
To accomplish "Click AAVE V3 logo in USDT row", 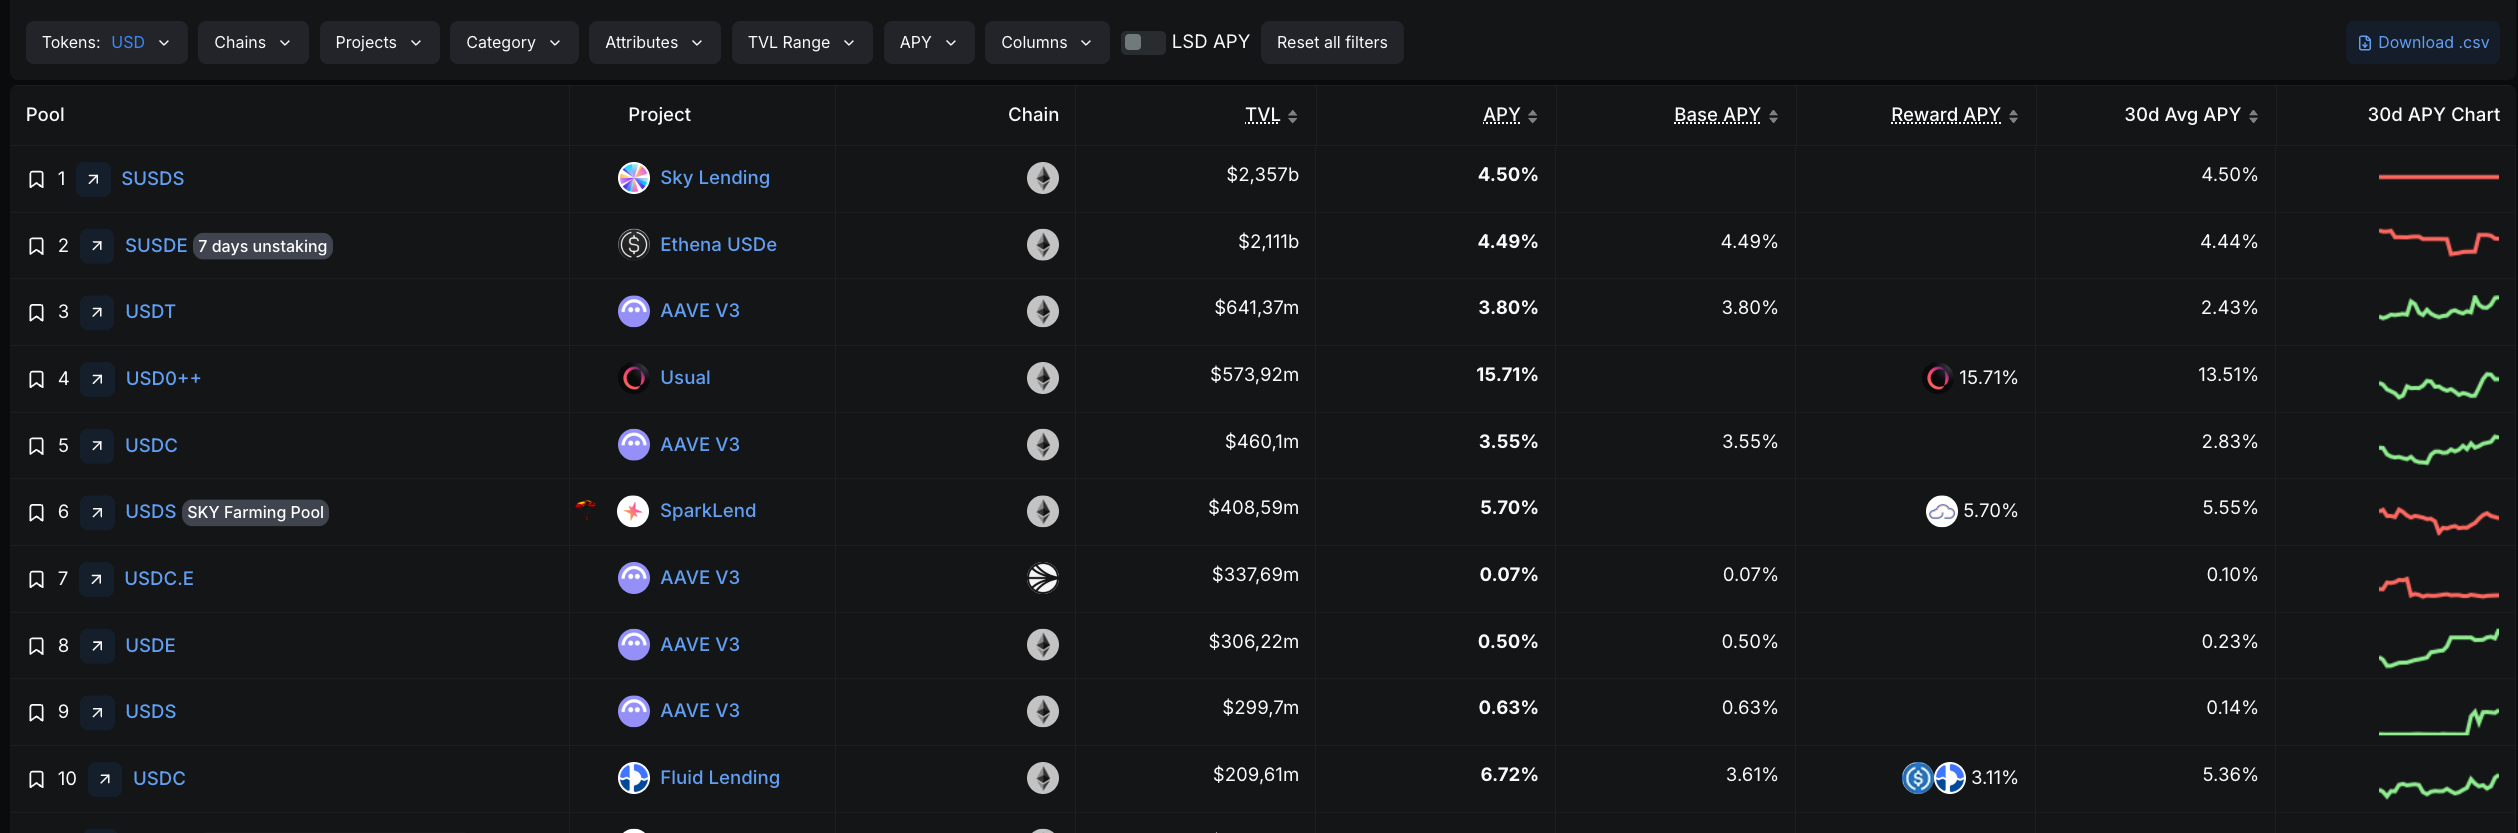I will point(634,311).
